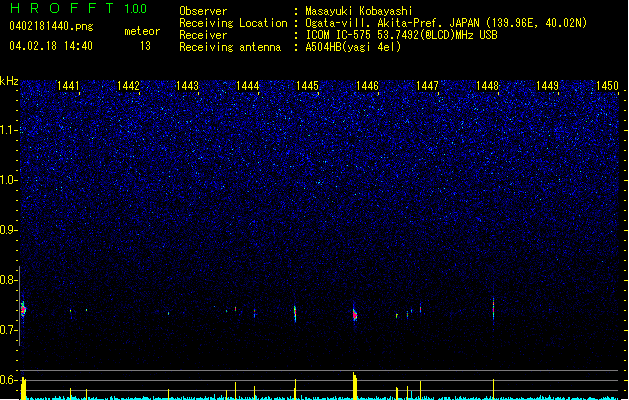This screenshot has height=400, width=629.
Task: Click the meteor count value 13
Action: (145, 46)
